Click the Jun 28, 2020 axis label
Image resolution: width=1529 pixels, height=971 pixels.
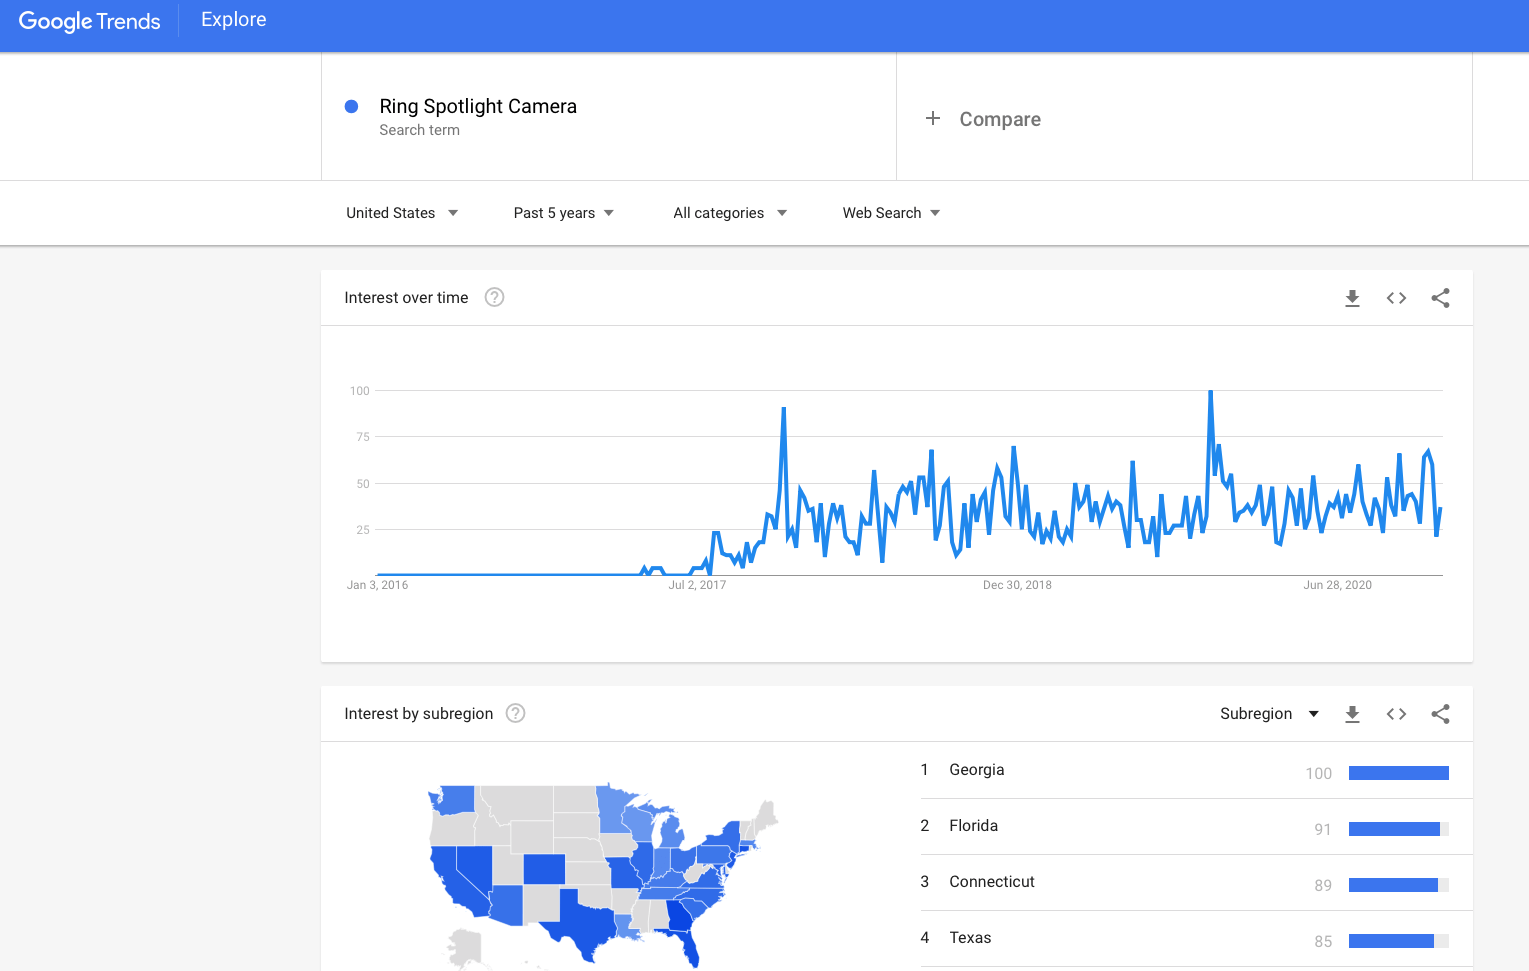1337,585
